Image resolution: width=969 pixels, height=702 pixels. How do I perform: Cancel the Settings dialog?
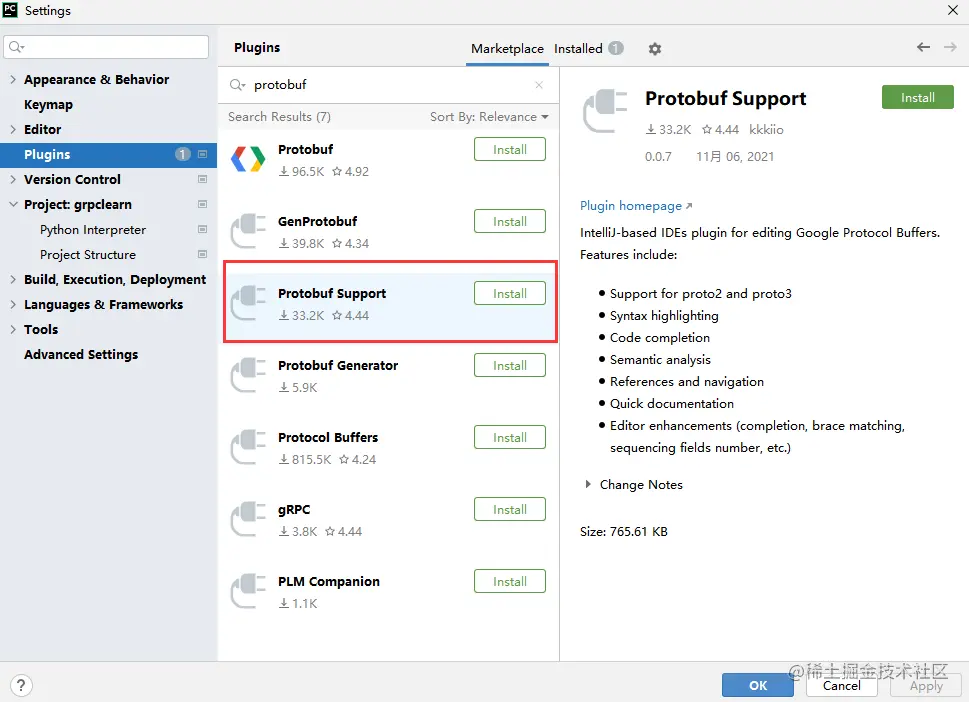[842, 685]
